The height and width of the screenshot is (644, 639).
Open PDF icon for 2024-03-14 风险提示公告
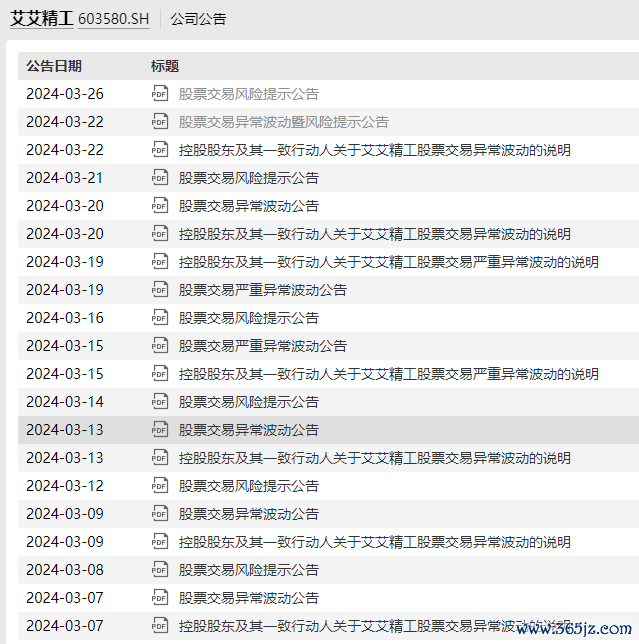pyautogui.click(x=160, y=401)
